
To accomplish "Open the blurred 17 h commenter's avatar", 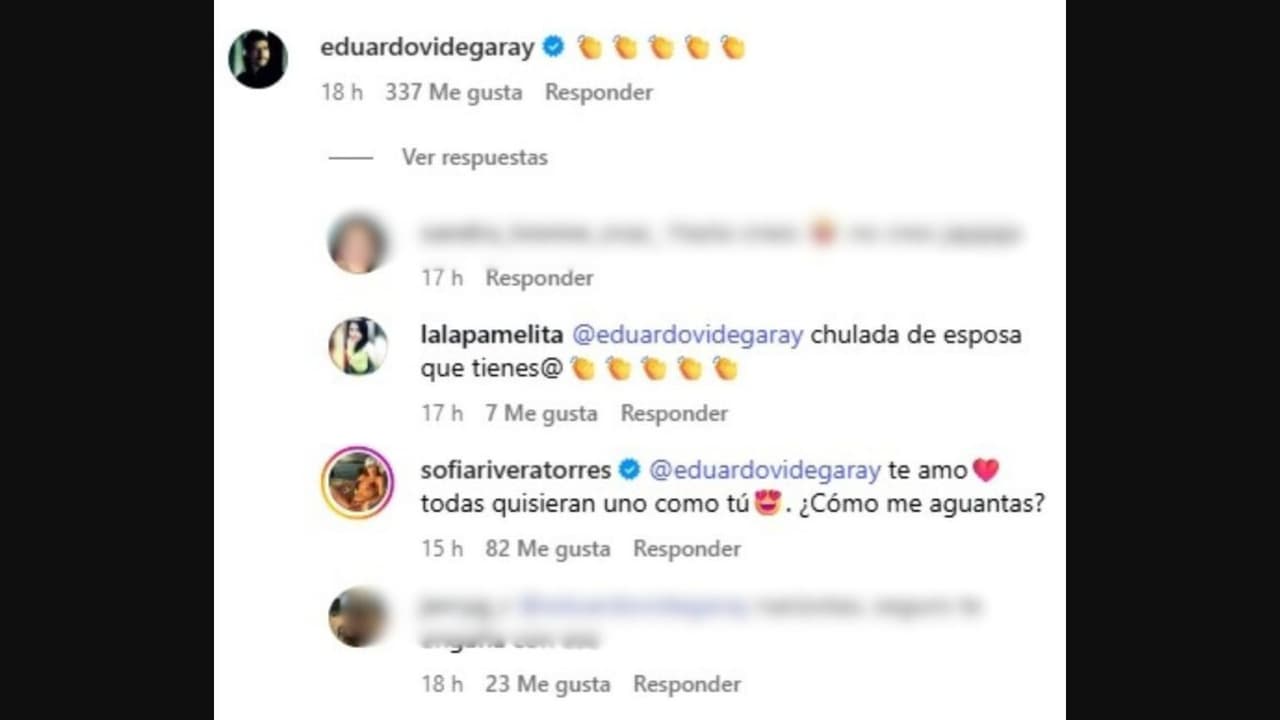I will [x=357, y=243].
